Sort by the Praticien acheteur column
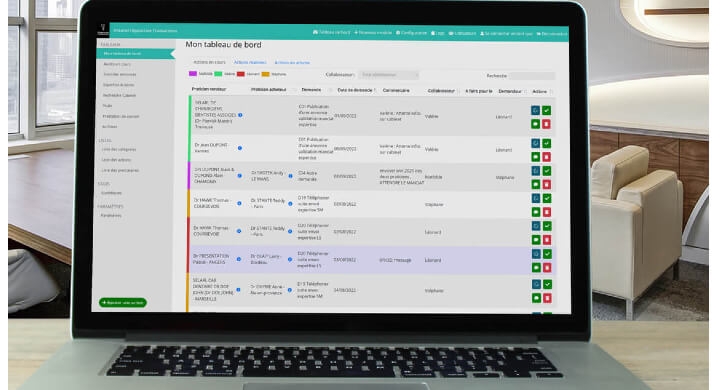 (x=269, y=90)
